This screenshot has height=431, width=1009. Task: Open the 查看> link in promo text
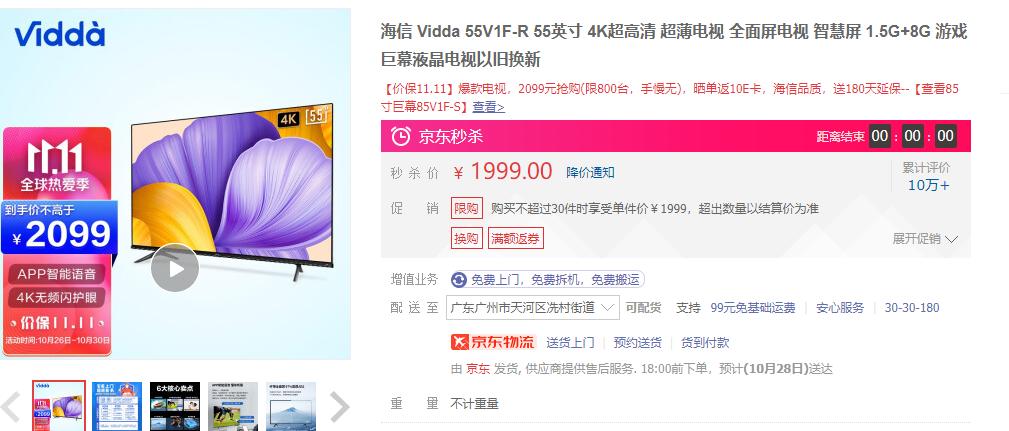click(x=488, y=107)
